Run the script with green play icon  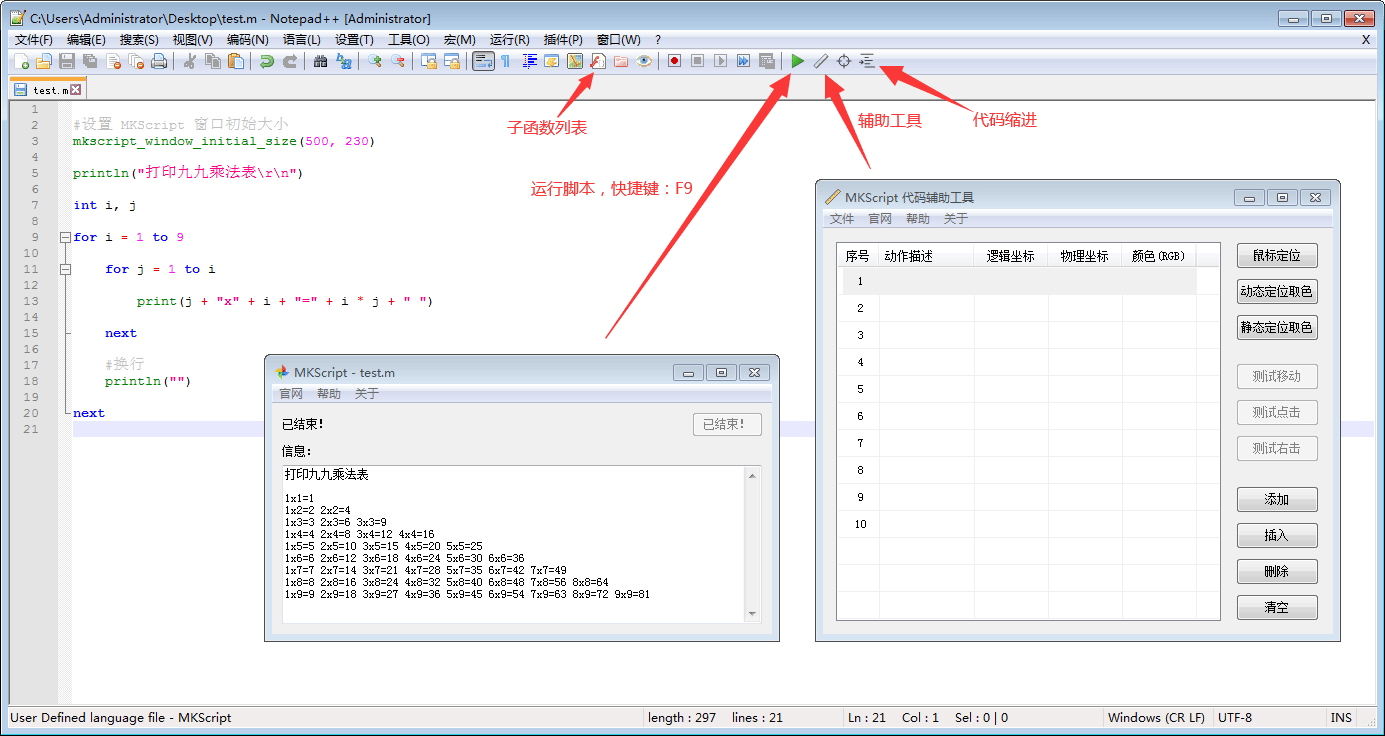coord(797,61)
